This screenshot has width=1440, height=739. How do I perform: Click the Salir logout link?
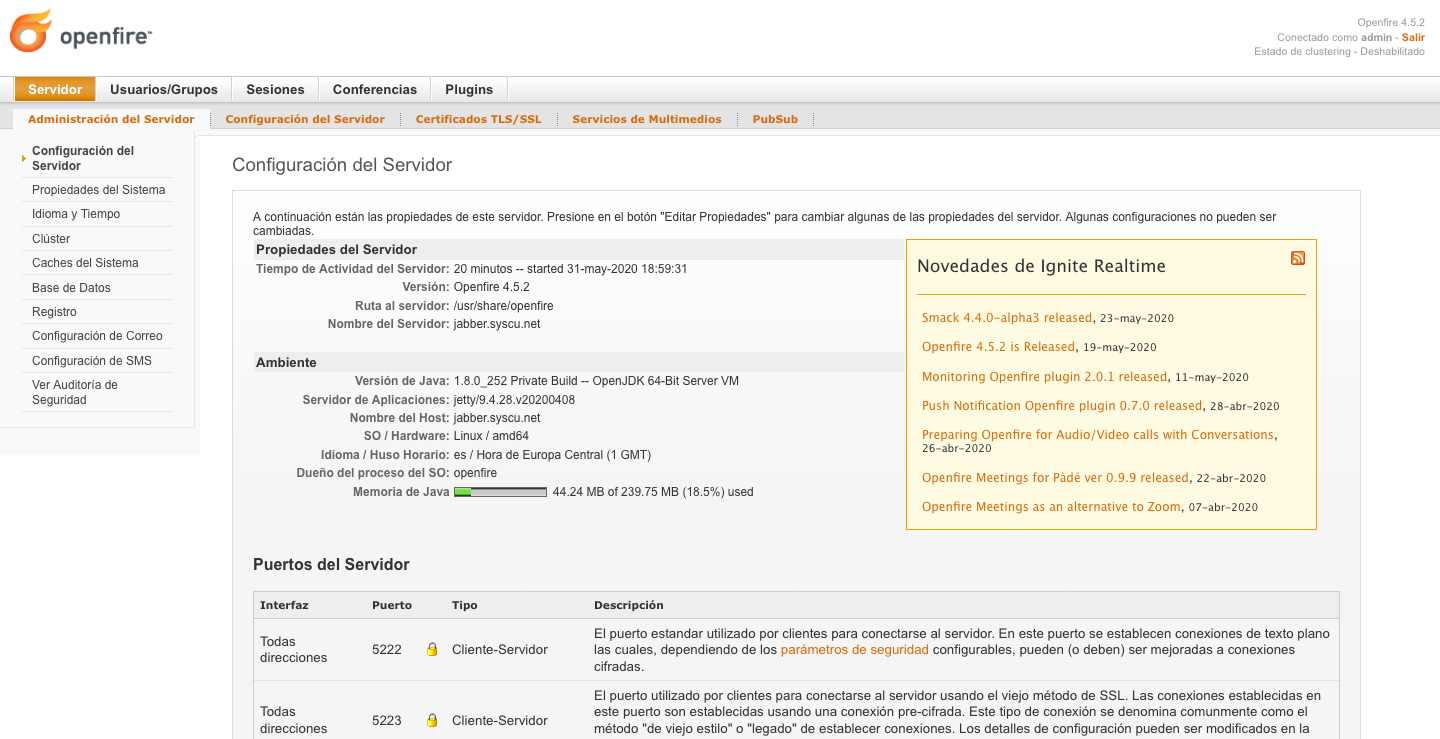pyautogui.click(x=1413, y=37)
